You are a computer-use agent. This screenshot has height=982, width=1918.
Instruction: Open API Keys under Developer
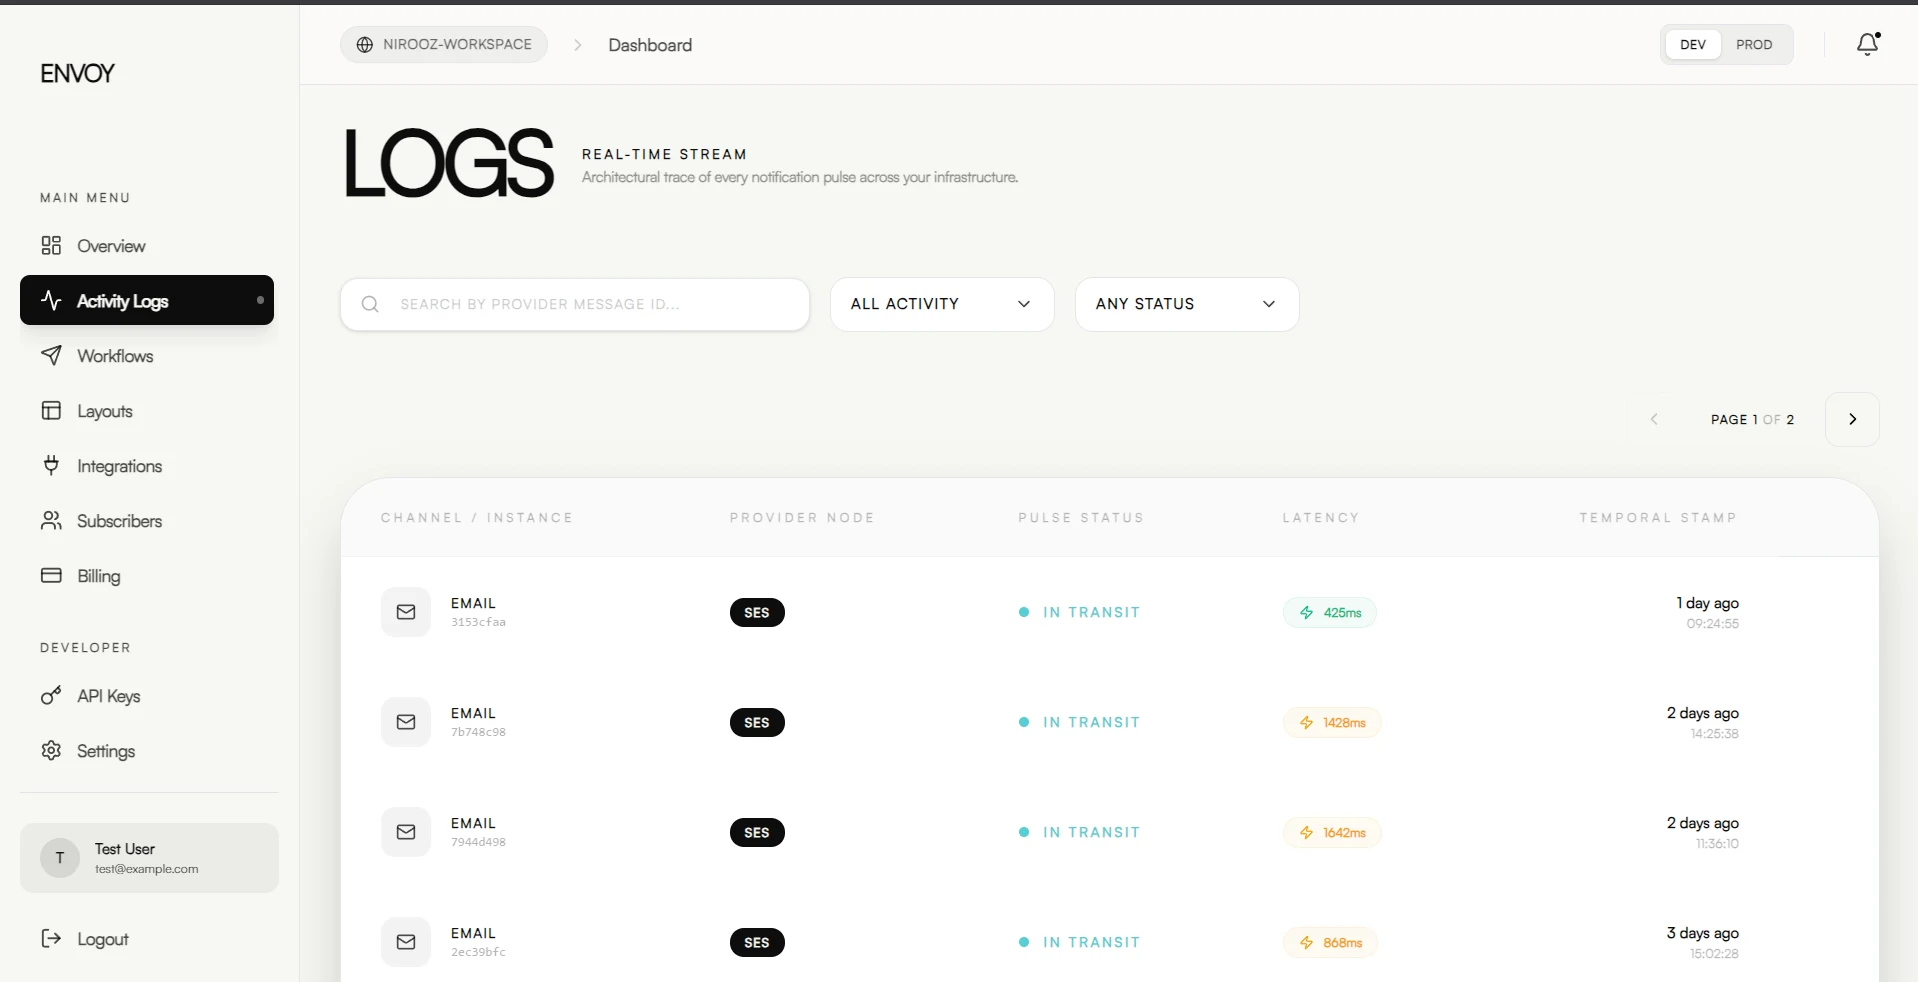(147, 695)
